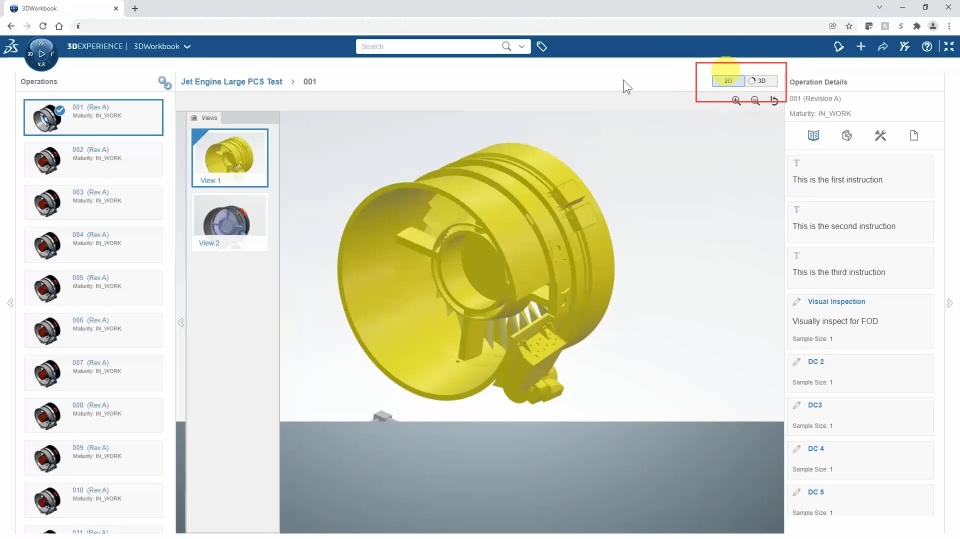Collapse the Views panel with left chevron
The height and width of the screenshot is (539, 960).
(181, 322)
